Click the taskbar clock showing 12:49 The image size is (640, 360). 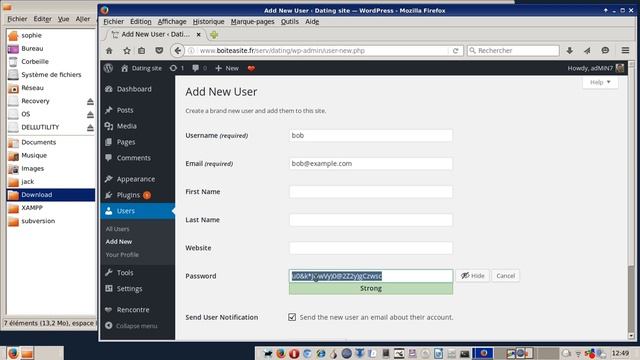coord(620,353)
